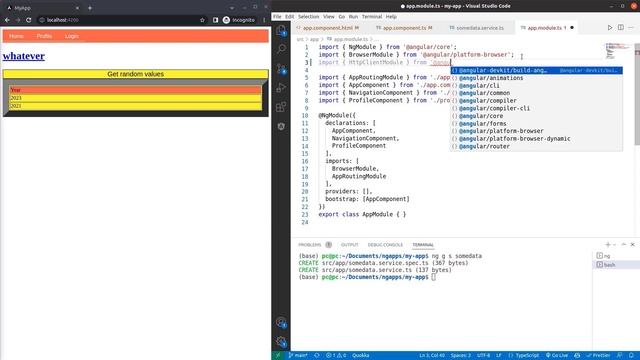Click the Run play icon in editor toolbar
The width and height of the screenshot is (640, 360).
click(x=610, y=27)
